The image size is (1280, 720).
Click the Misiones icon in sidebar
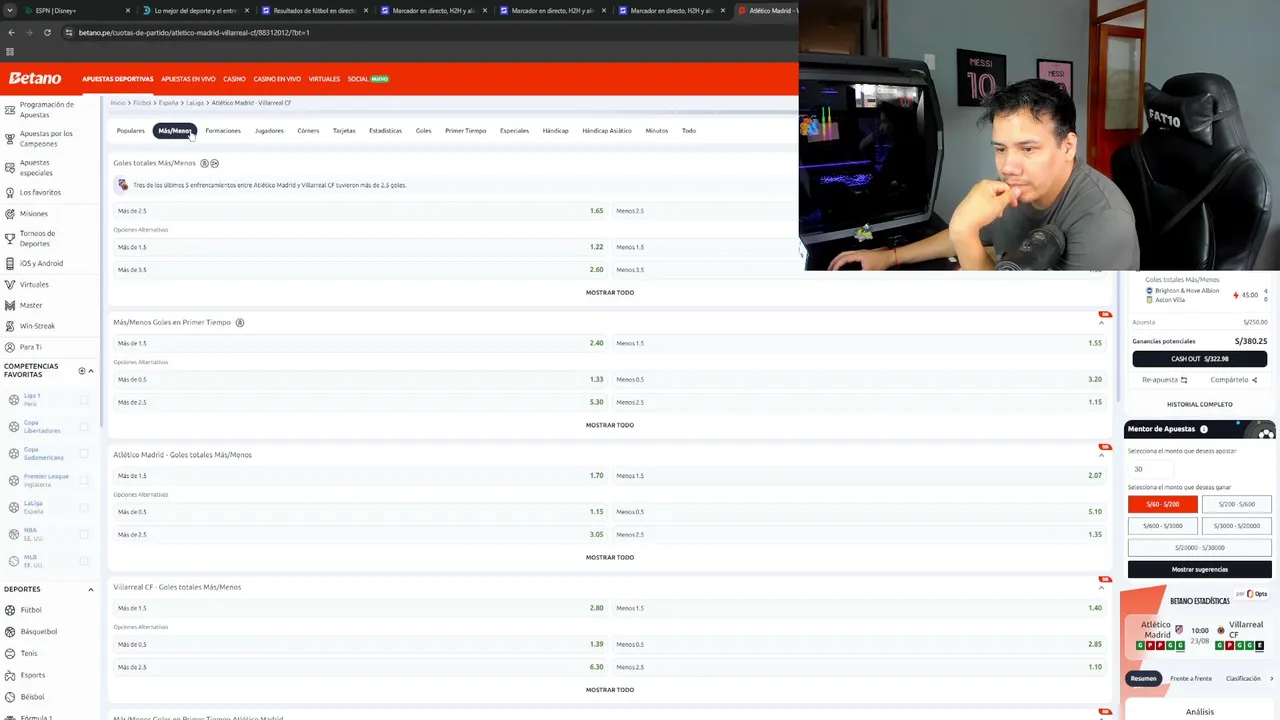tap(10, 213)
